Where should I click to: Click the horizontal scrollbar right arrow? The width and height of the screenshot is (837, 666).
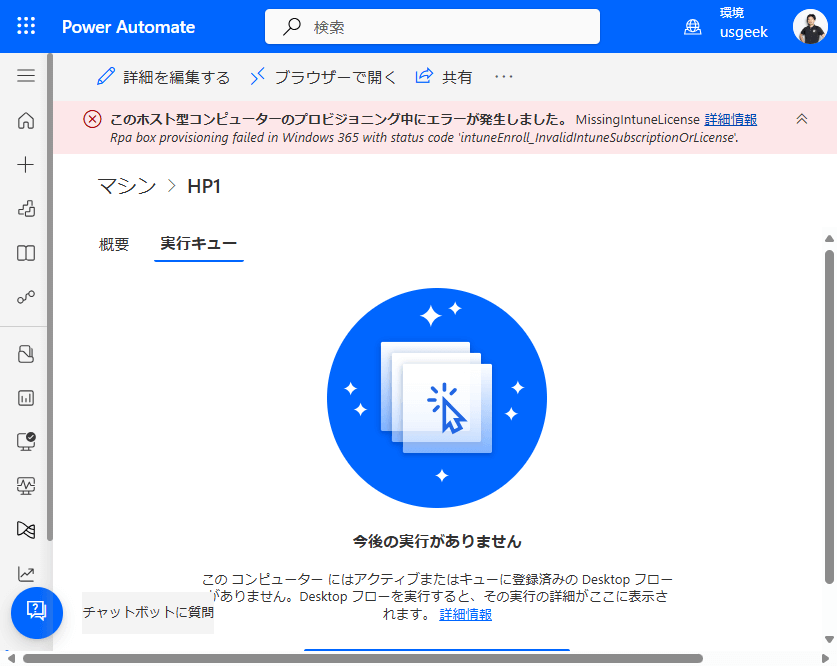coord(825,659)
